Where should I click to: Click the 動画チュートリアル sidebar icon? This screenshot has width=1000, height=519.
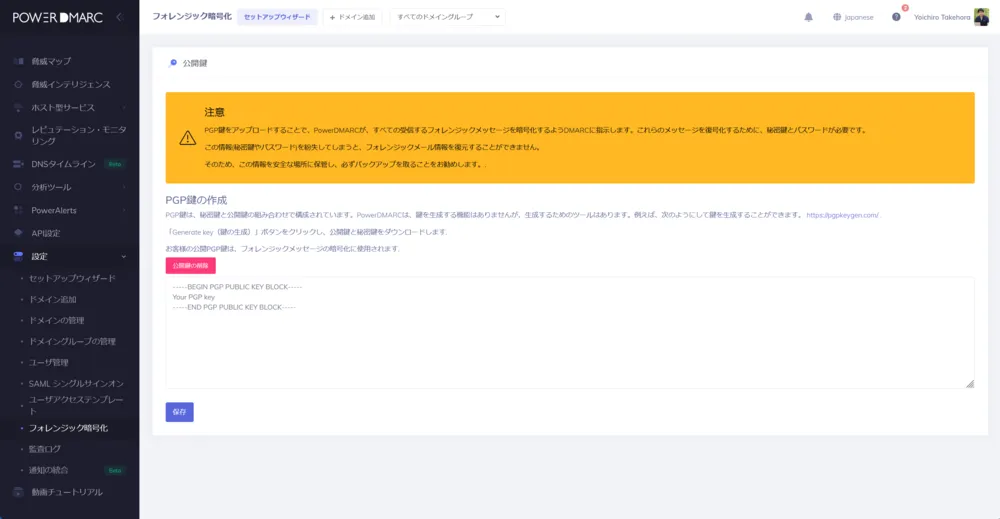(x=18, y=492)
